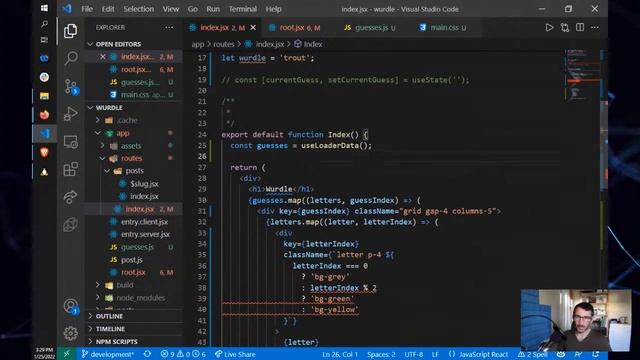The height and width of the screenshot is (360, 640).
Task: Open Brave browser from the taskbar
Action: [44, 153]
